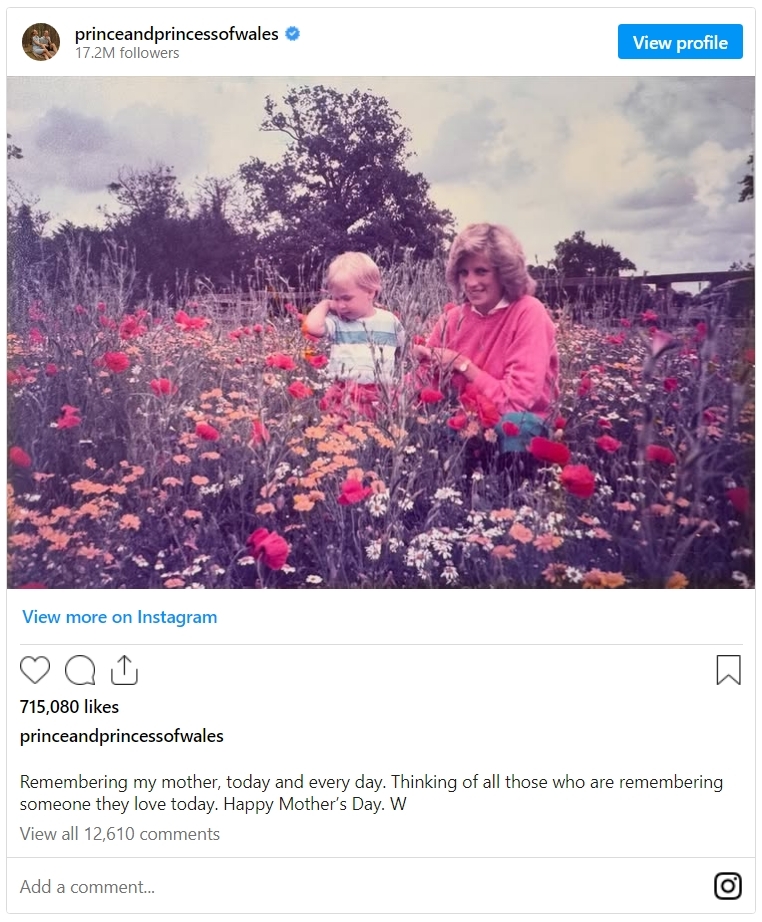Follow the View more on Instagram link
Image resolution: width=762 pixels, height=922 pixels.
tap(120, 617)
